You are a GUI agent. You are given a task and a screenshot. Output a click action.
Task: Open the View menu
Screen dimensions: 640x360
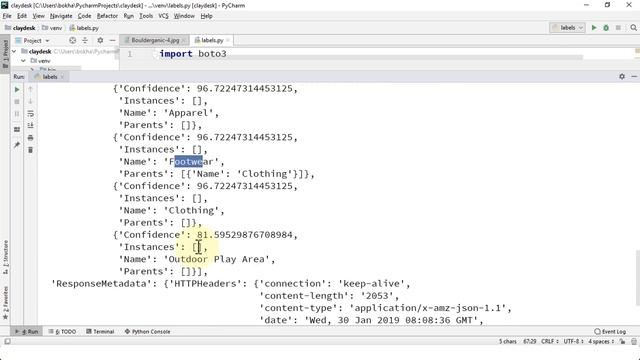tap(38, 16)
